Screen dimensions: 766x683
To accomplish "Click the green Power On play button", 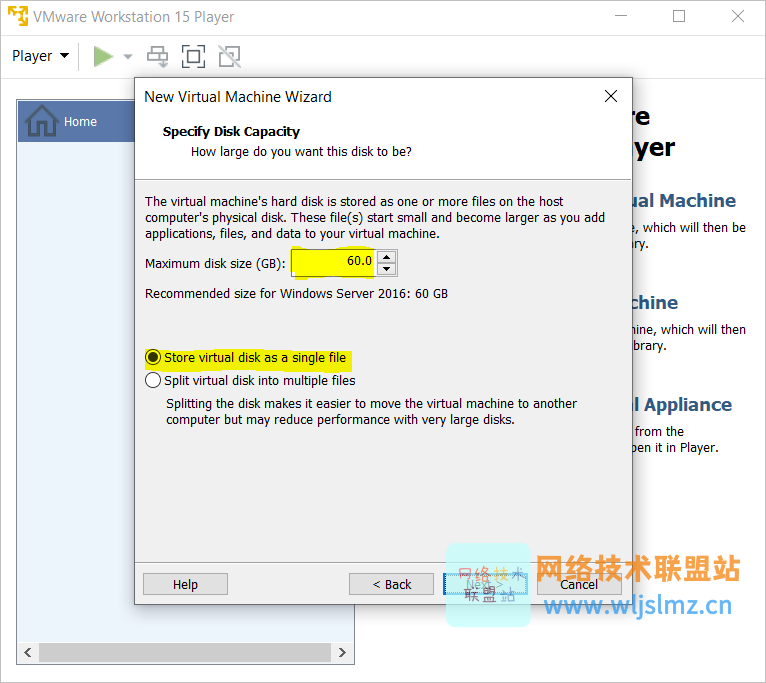I will click(103, 57).
